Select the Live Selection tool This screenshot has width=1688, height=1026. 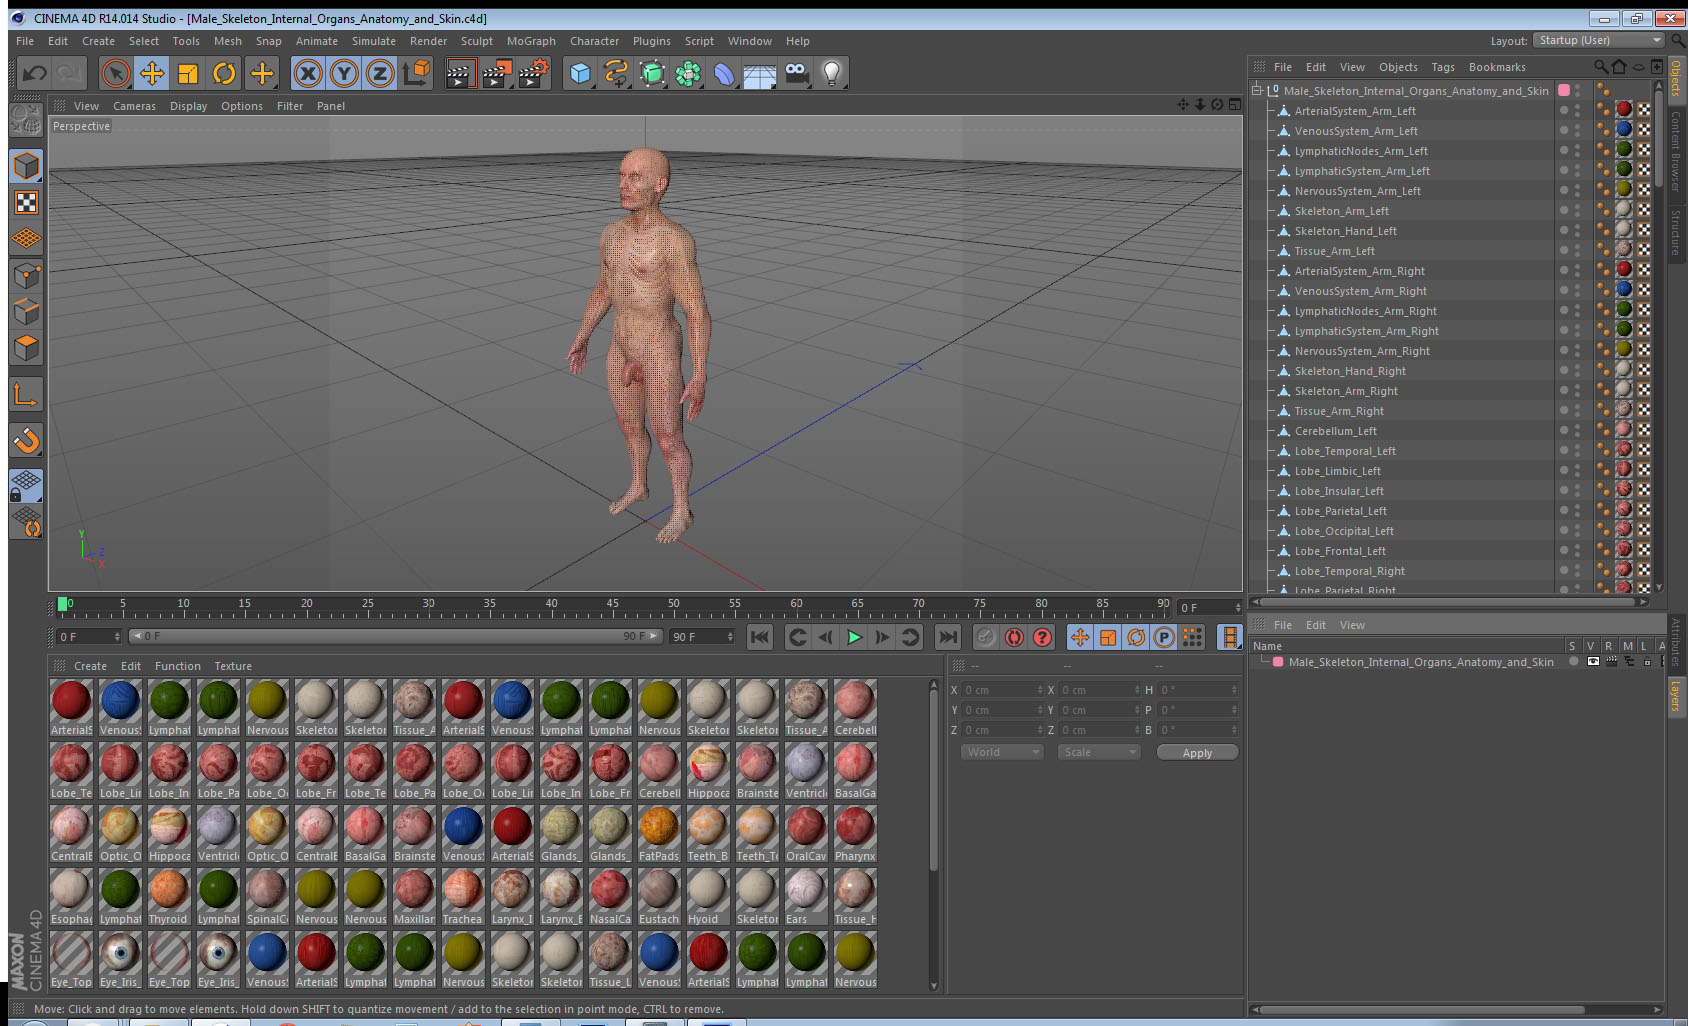point(116,73)
